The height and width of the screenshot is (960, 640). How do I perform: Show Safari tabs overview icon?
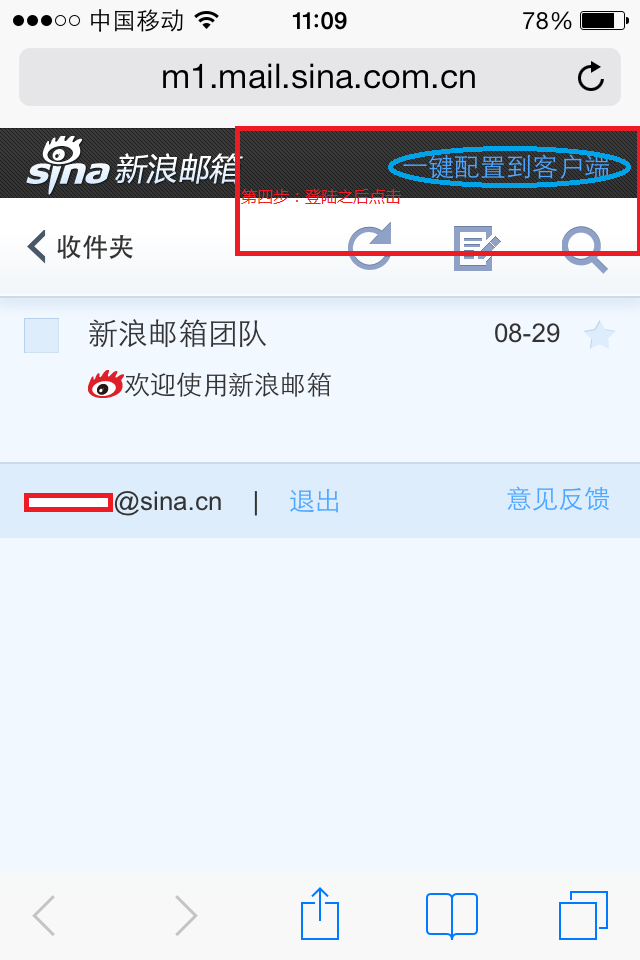(583, 915)
